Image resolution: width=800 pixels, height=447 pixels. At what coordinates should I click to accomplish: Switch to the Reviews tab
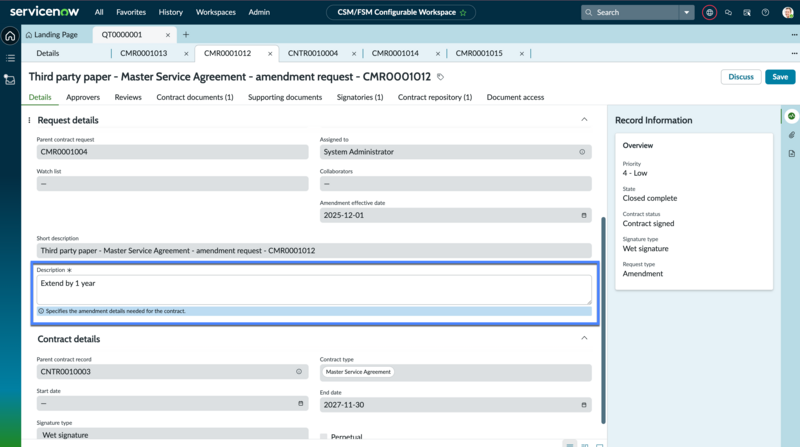click(128, 97)
